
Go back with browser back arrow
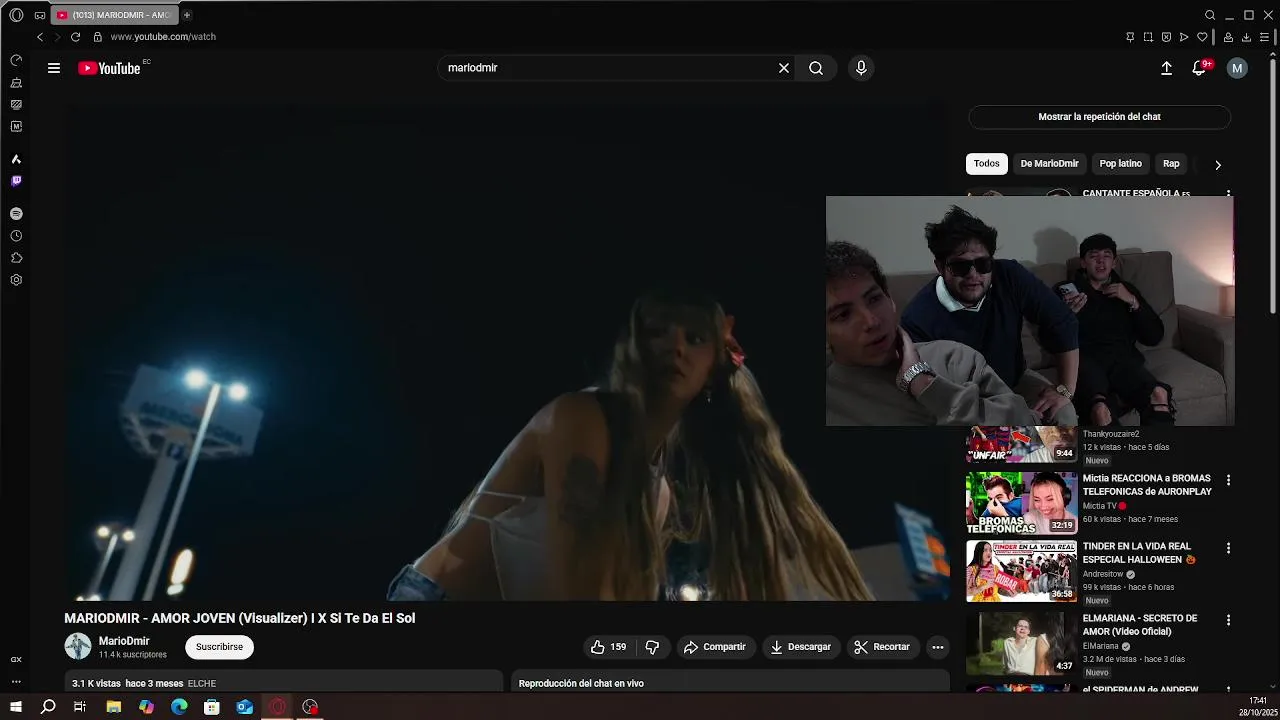[x=40, y=37]
